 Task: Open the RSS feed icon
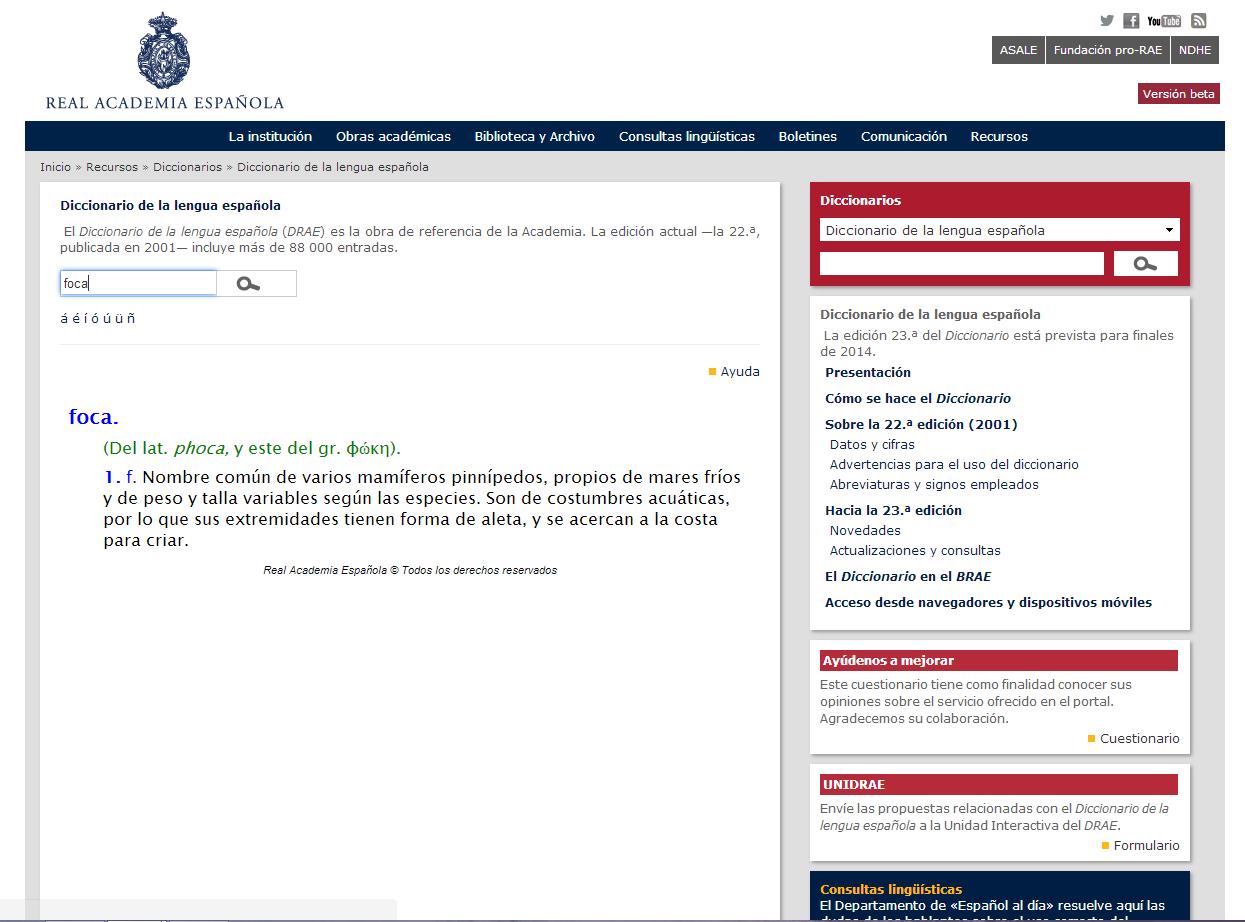tap(1199, 21)
